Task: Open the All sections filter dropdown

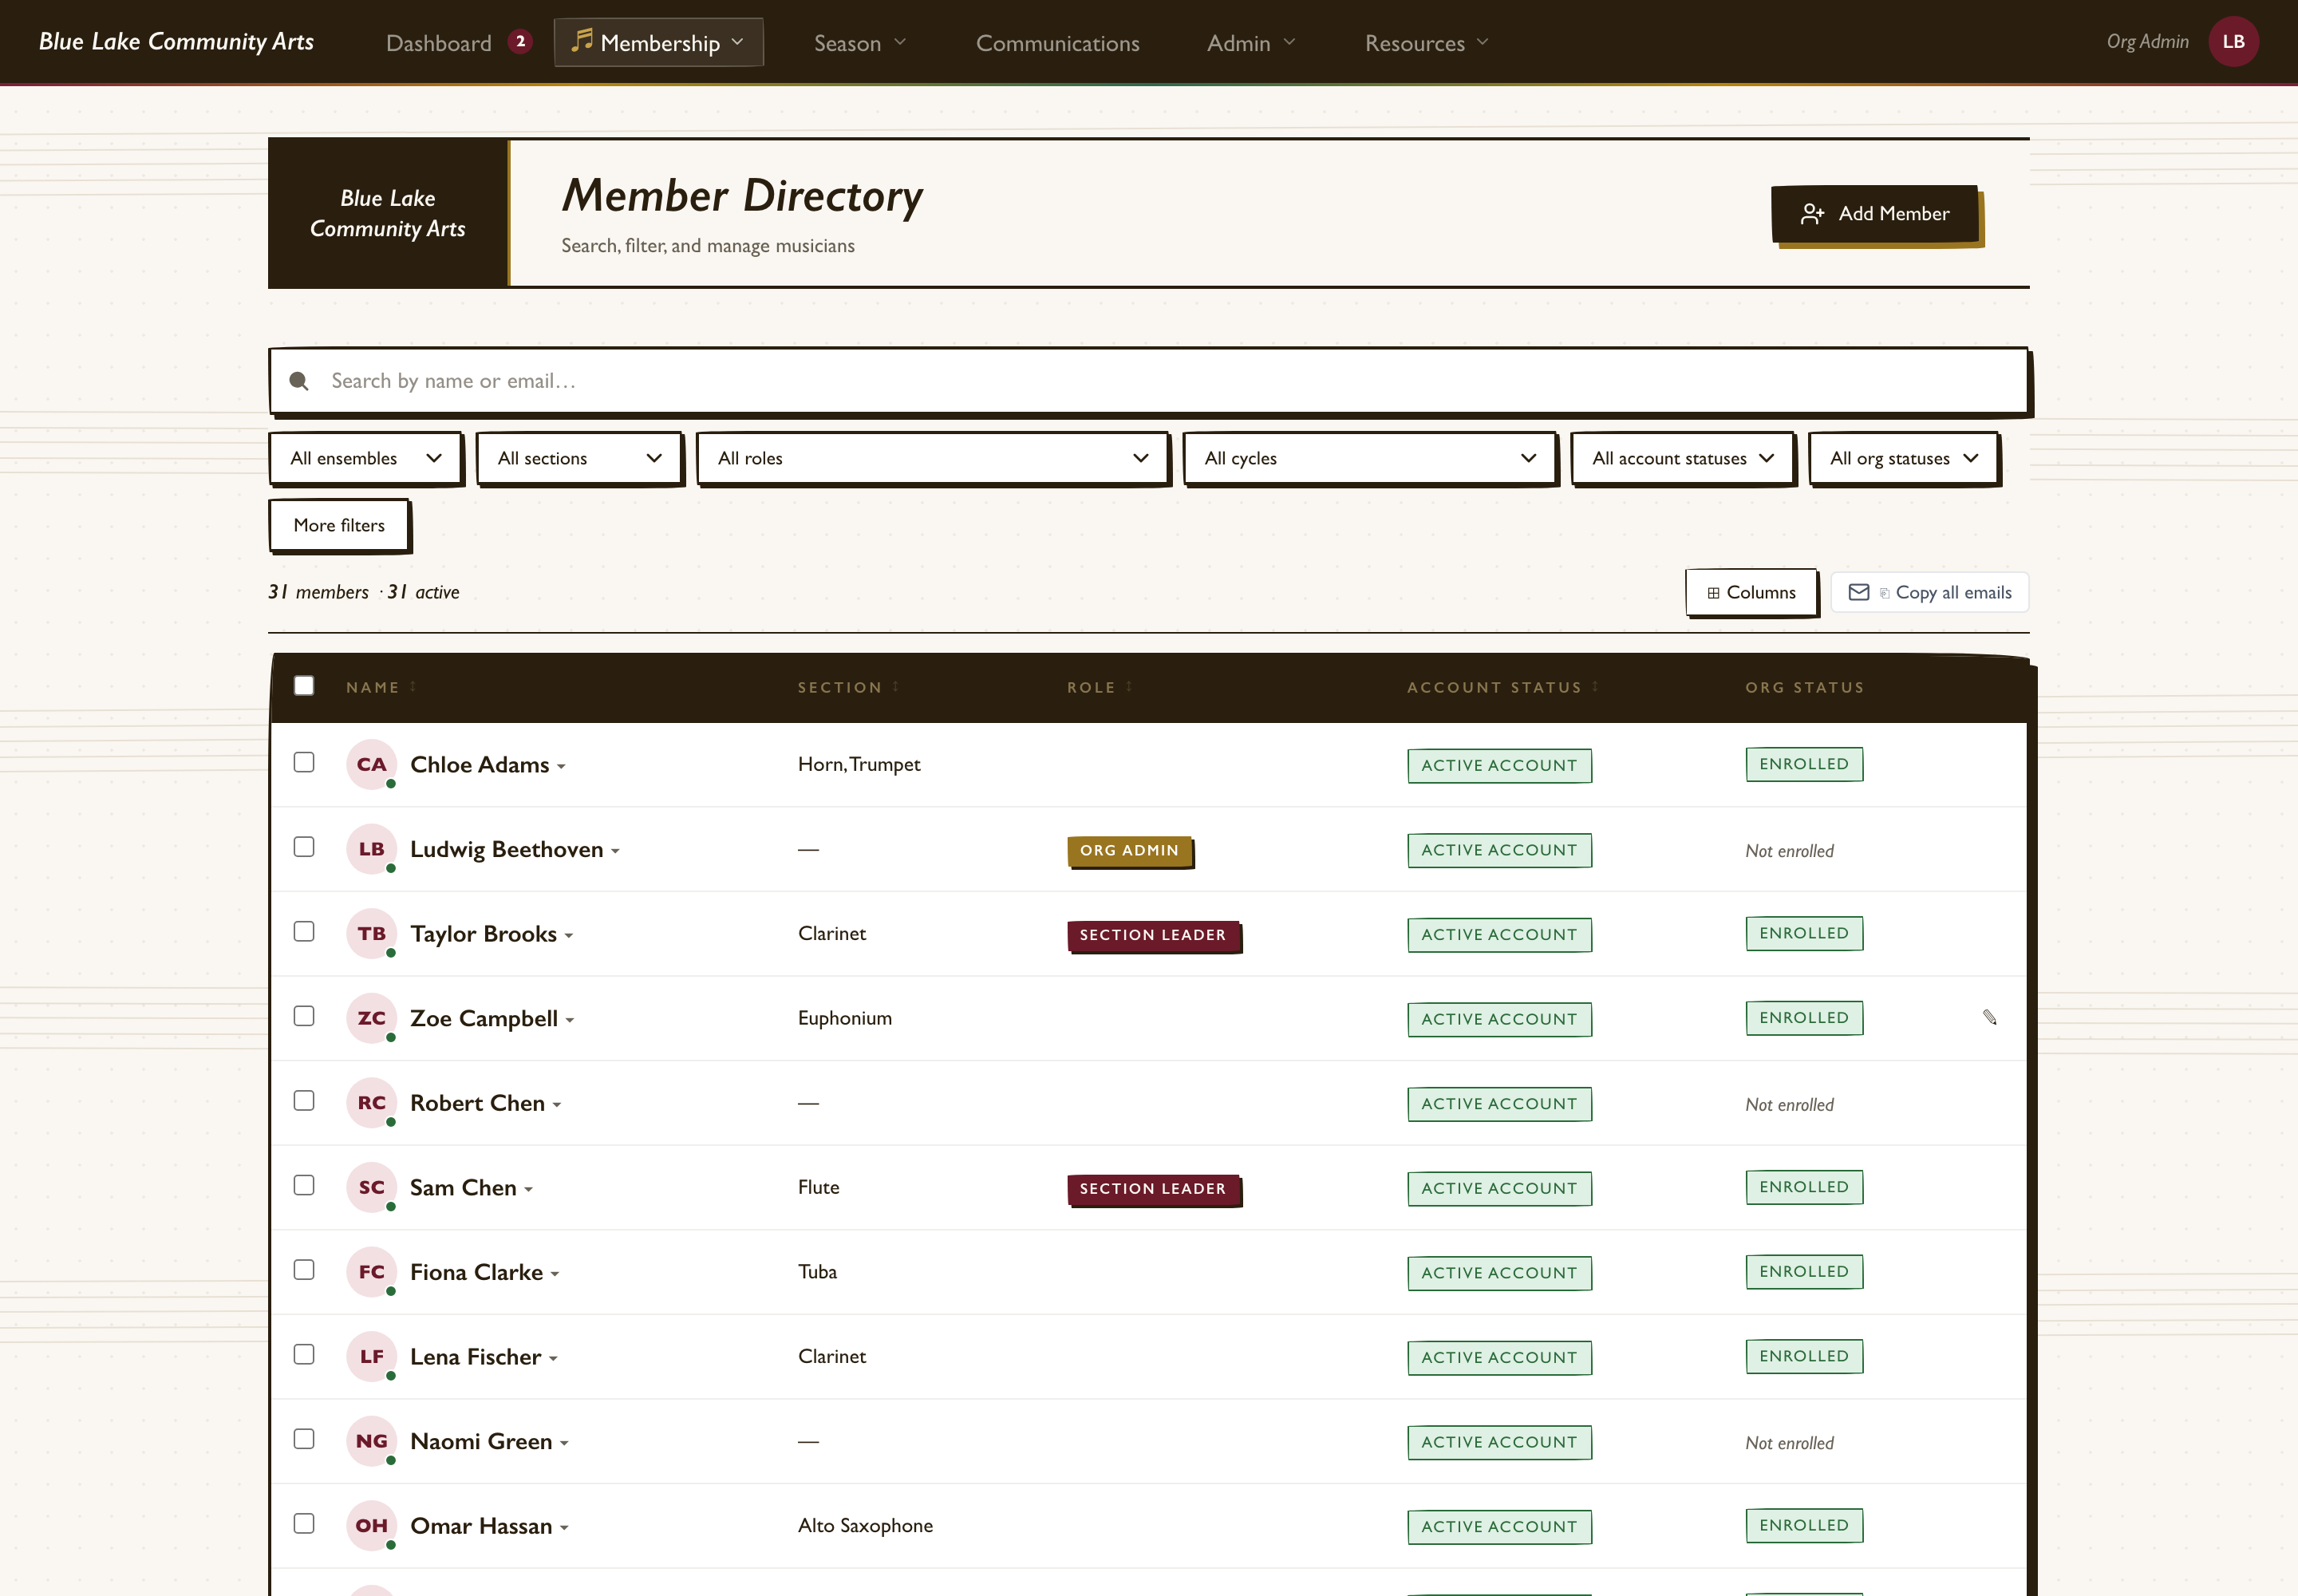Action: (x=579, y=458)
